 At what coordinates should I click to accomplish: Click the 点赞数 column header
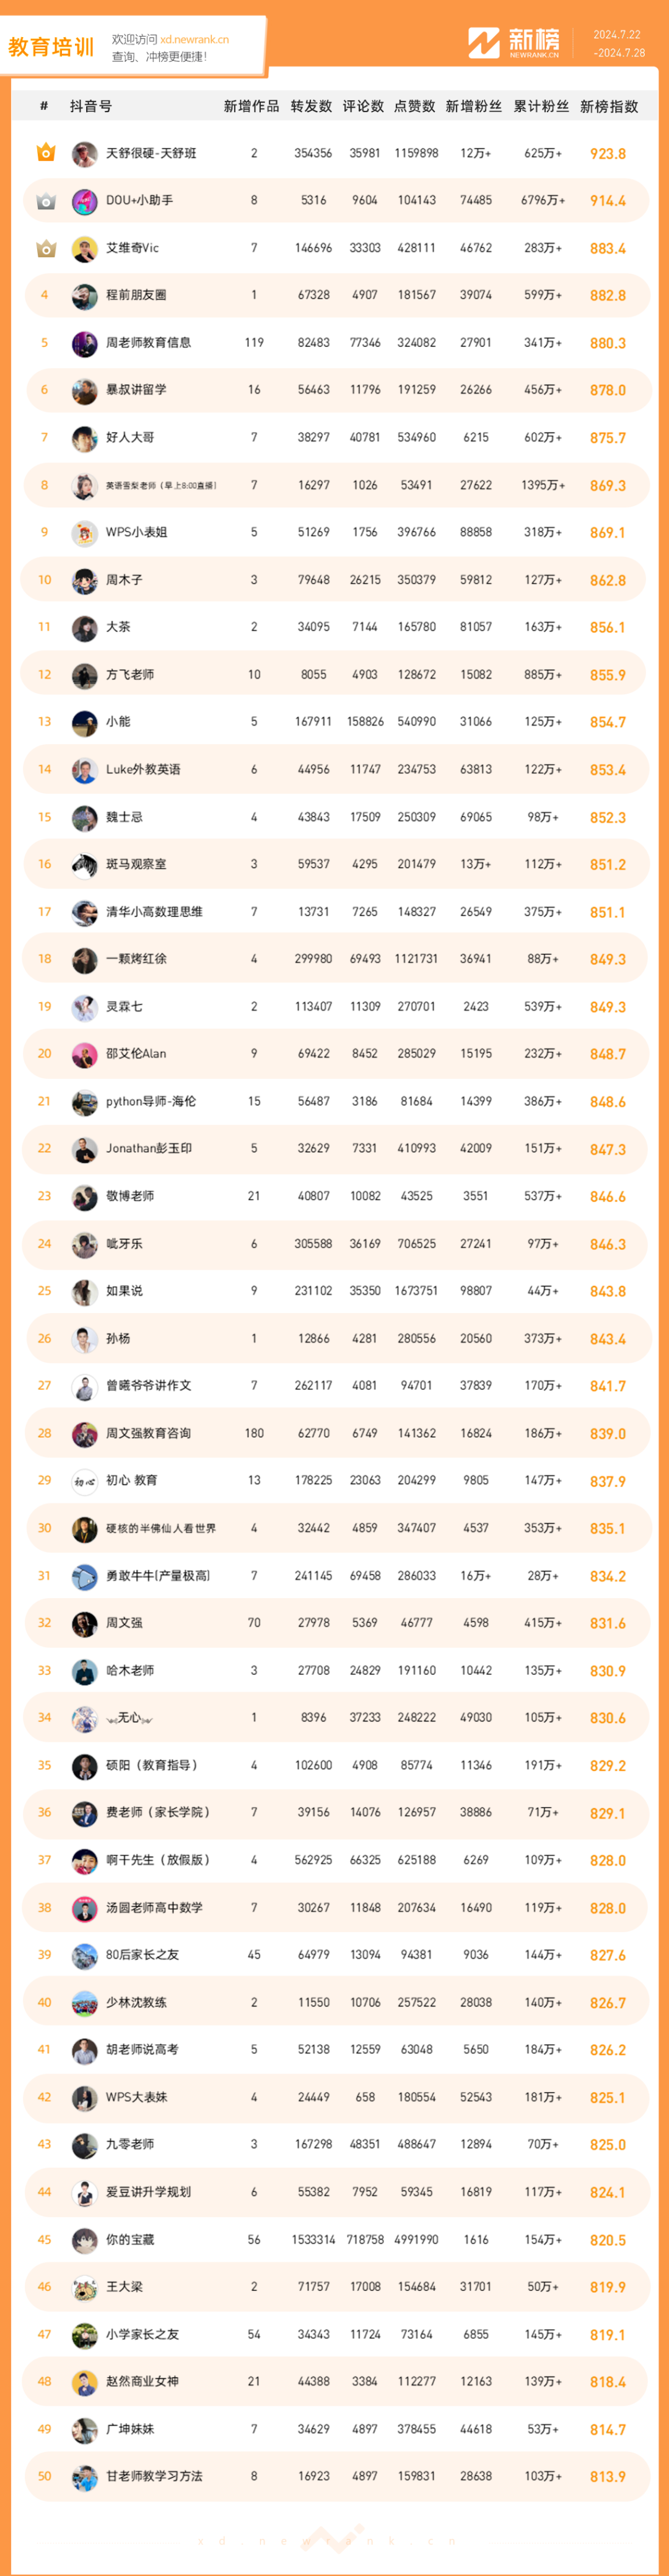point(414,106)
